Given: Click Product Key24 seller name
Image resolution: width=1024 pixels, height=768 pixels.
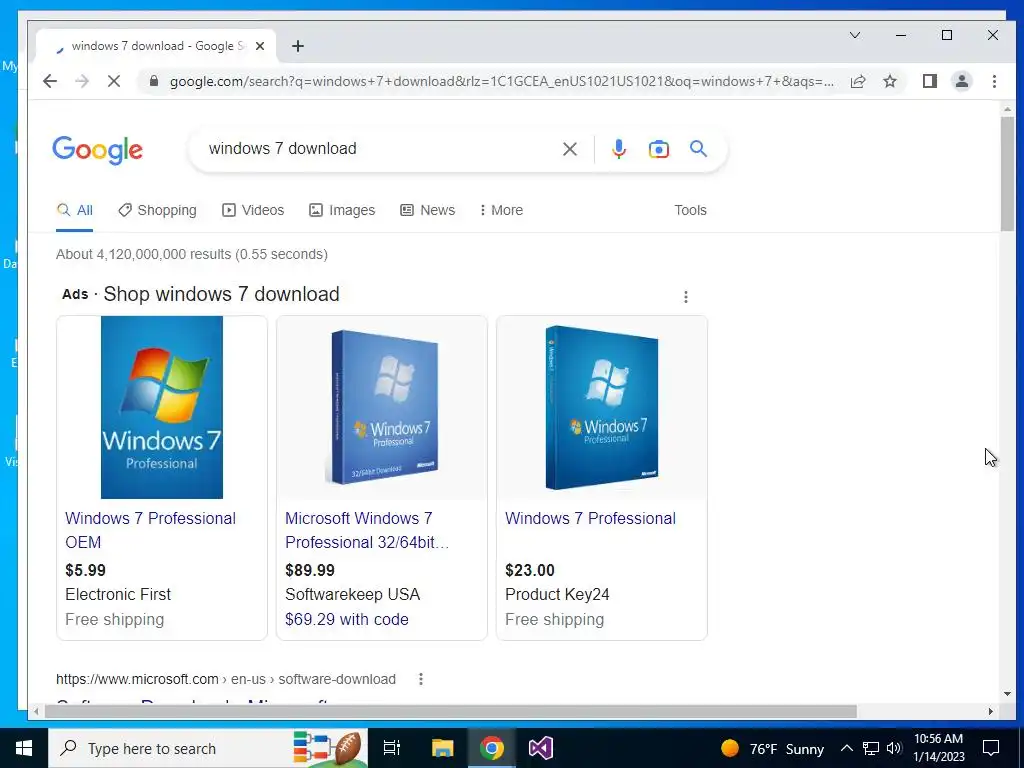Looking at the screenshot, I should (x=557, y=594).
